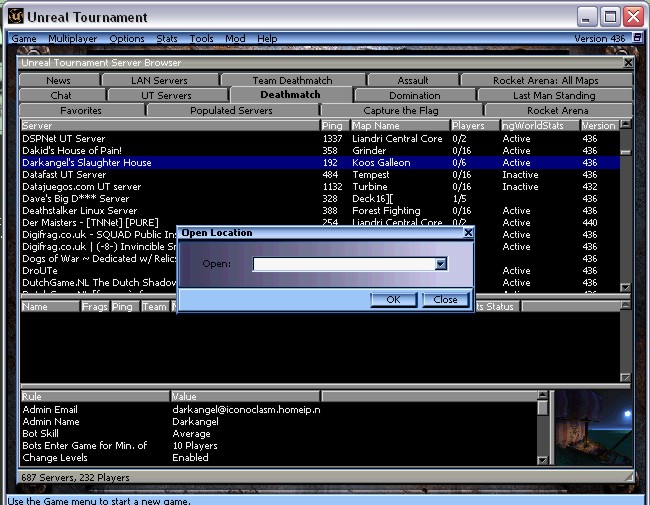Switch to the Domination tab
Viewport: 650px width, 505px height.
pyautogui.click(x=415, y=95)
